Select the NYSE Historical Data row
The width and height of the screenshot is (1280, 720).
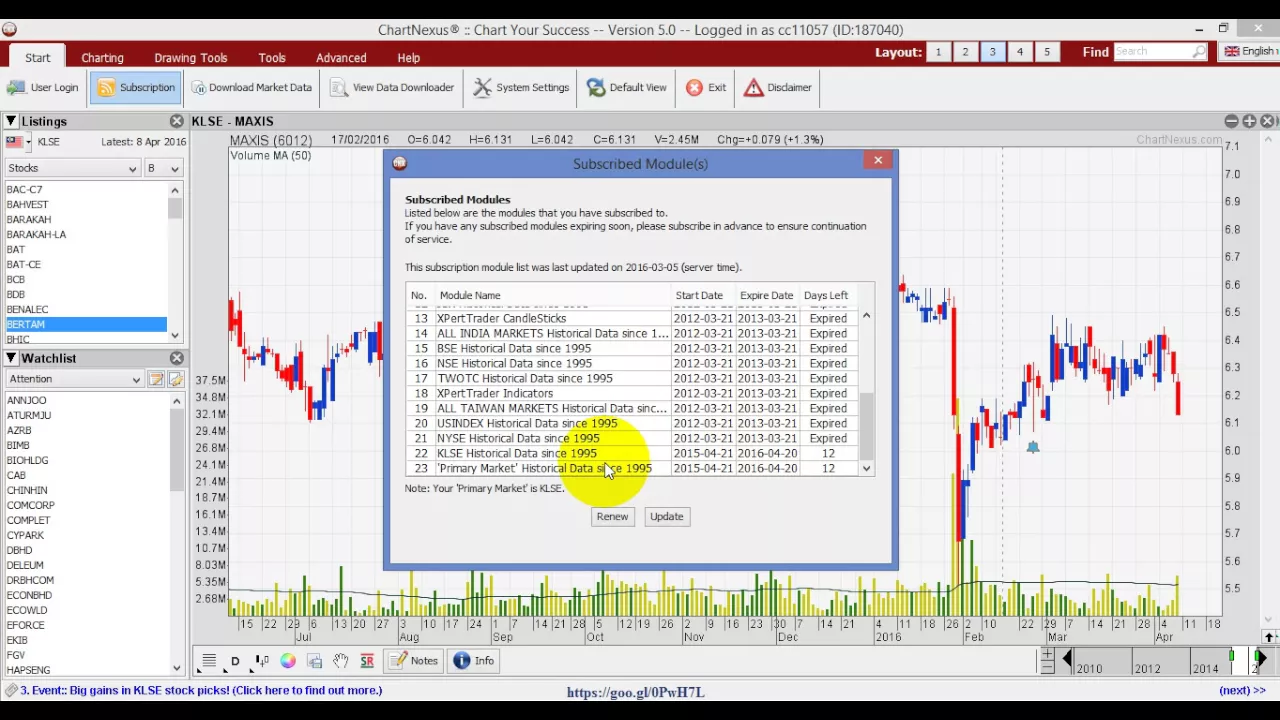tap(632, 438)
